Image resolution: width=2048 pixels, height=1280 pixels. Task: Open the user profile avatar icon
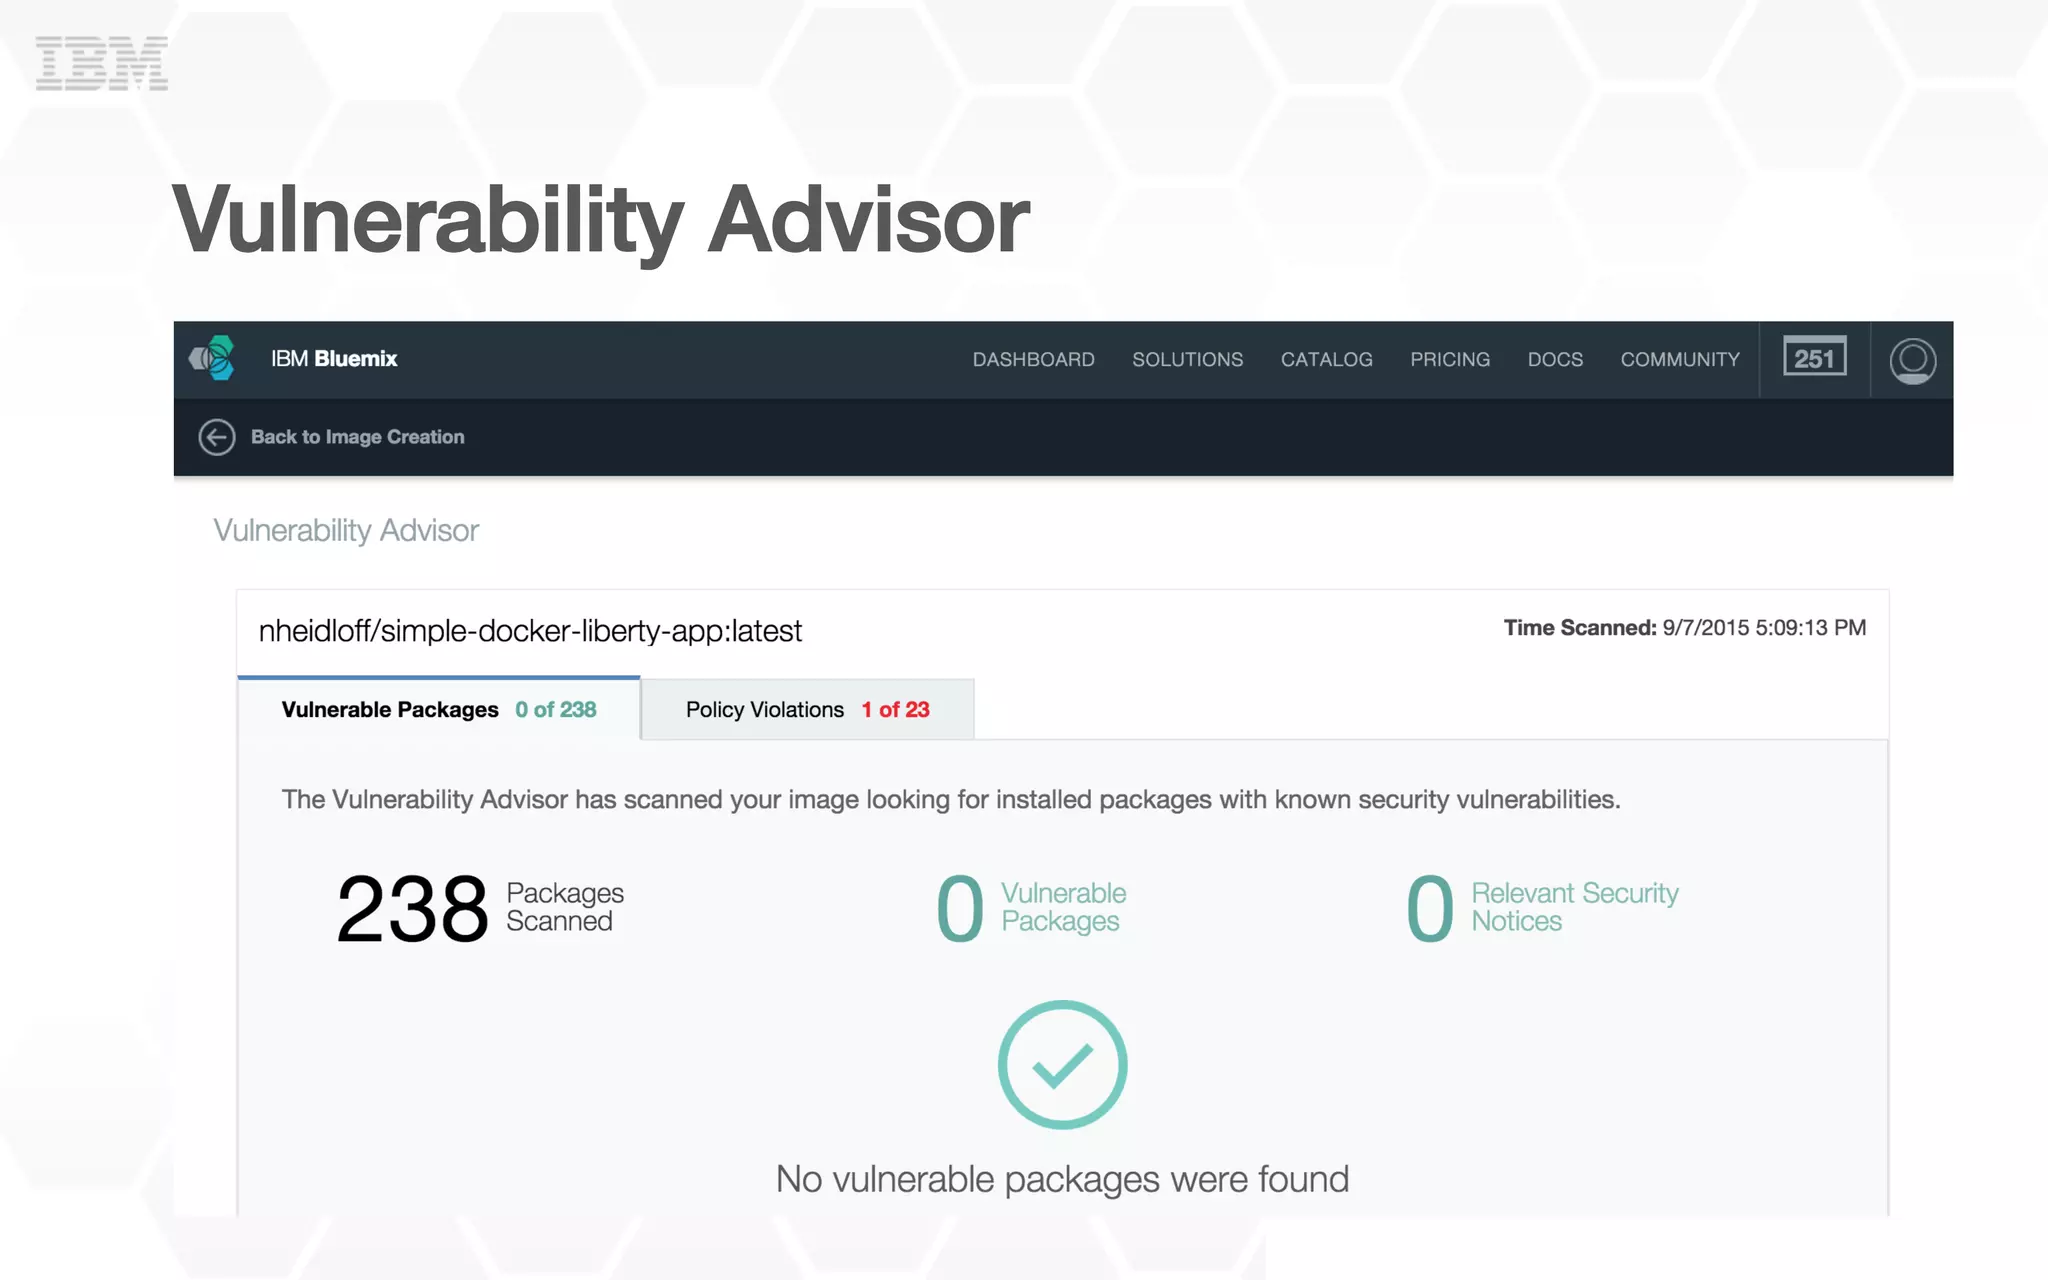point(1912,360)
